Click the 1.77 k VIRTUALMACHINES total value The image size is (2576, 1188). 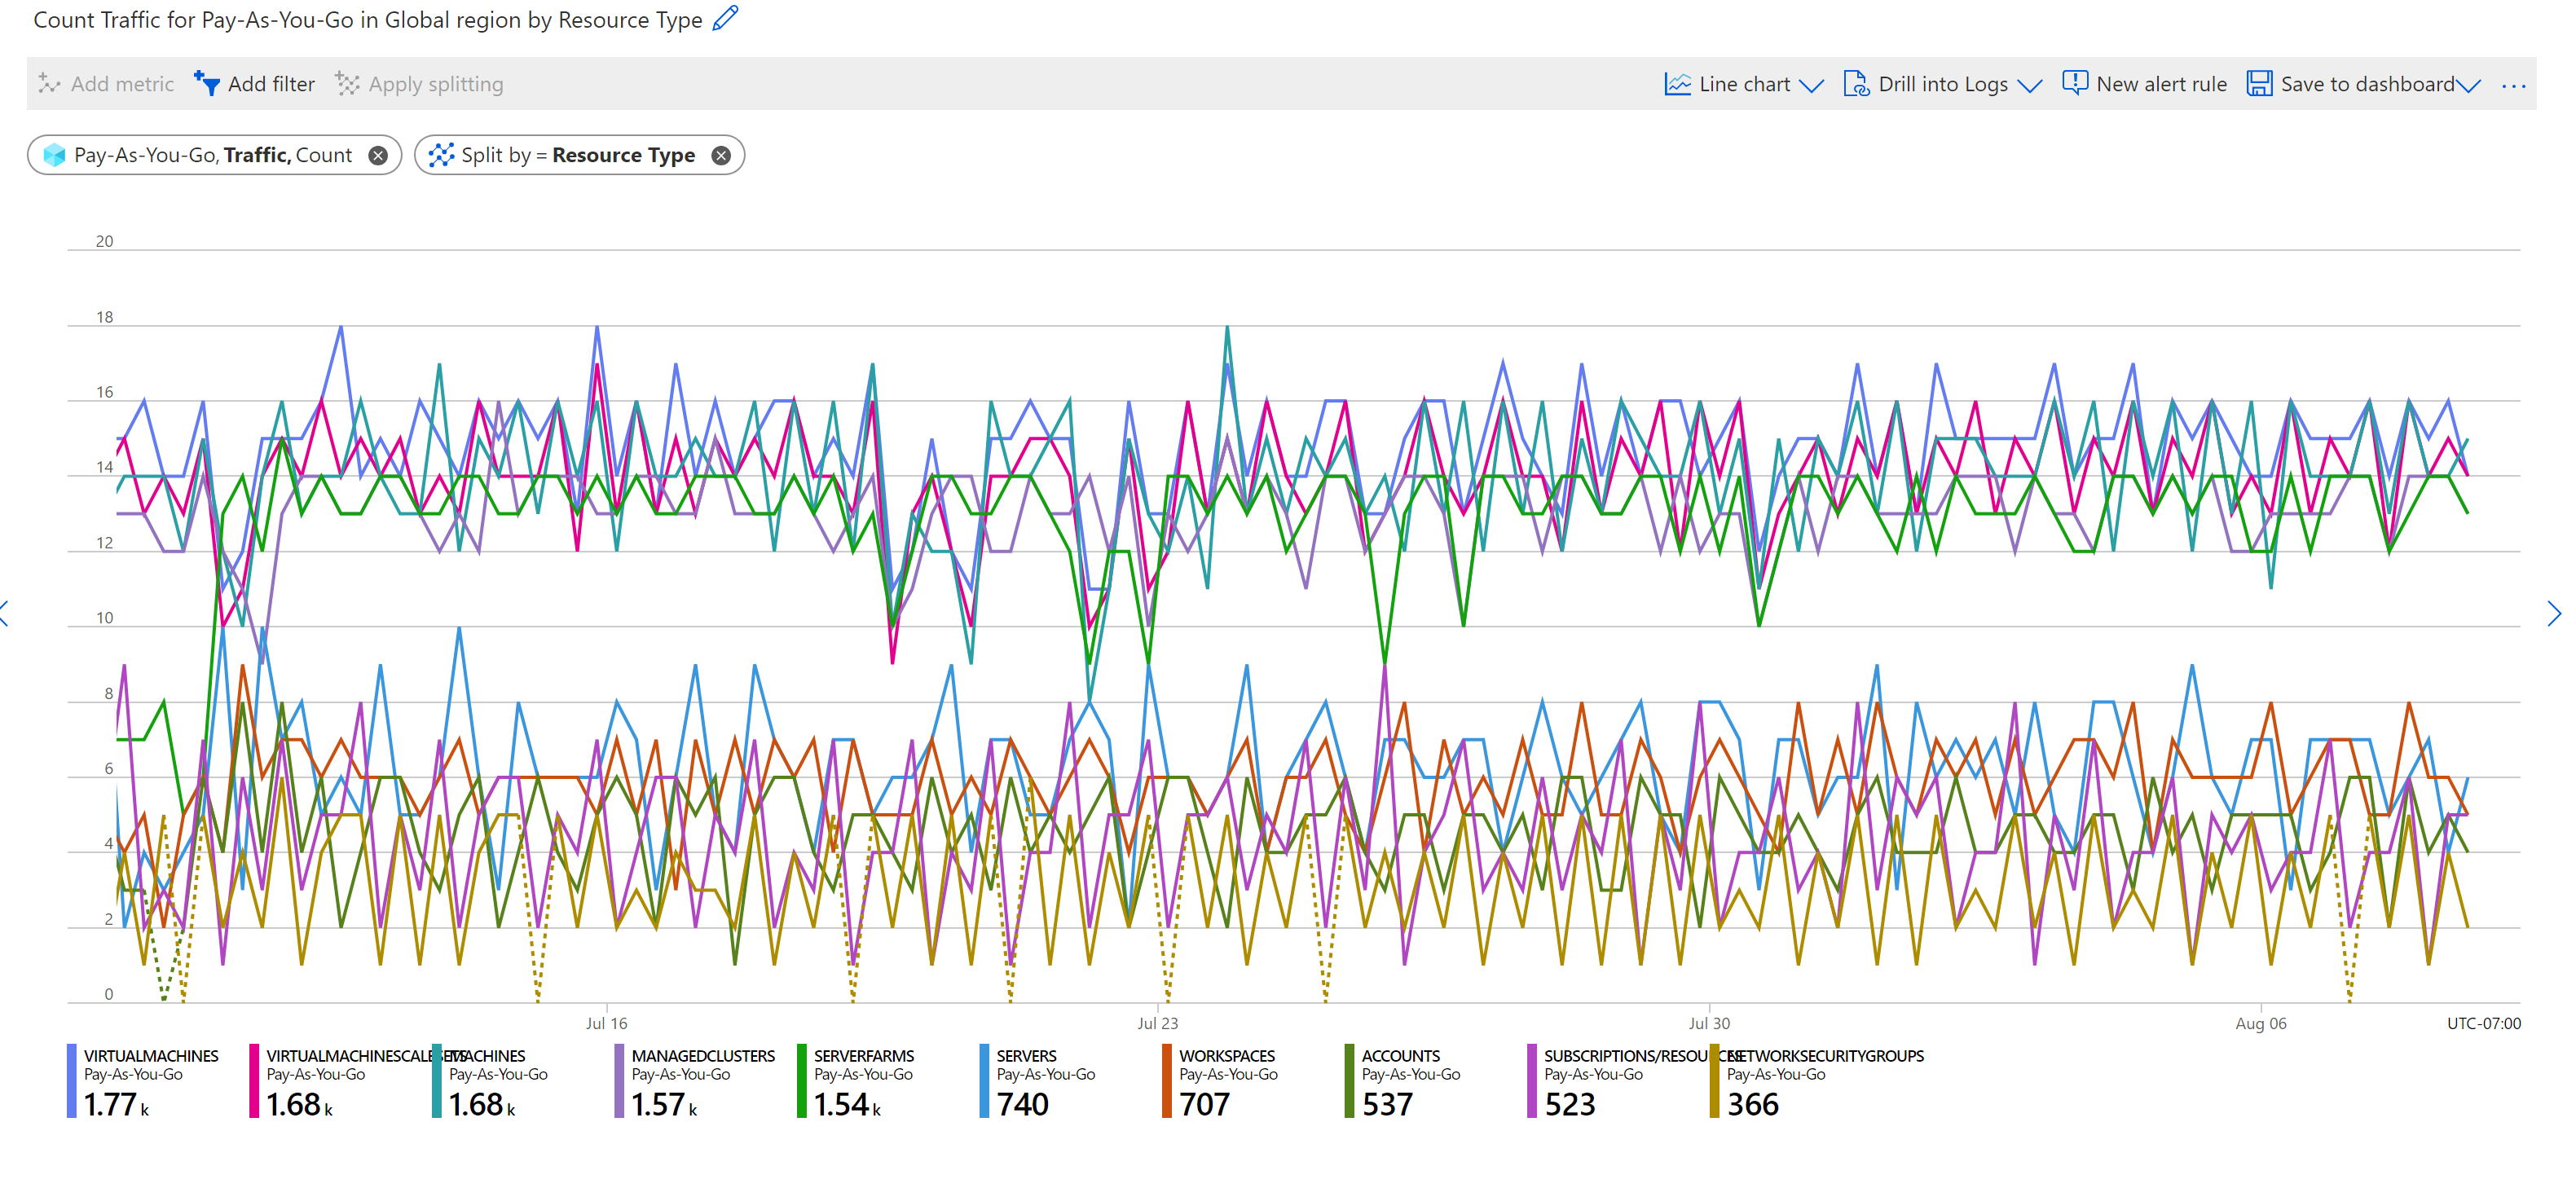point(116,1104)
